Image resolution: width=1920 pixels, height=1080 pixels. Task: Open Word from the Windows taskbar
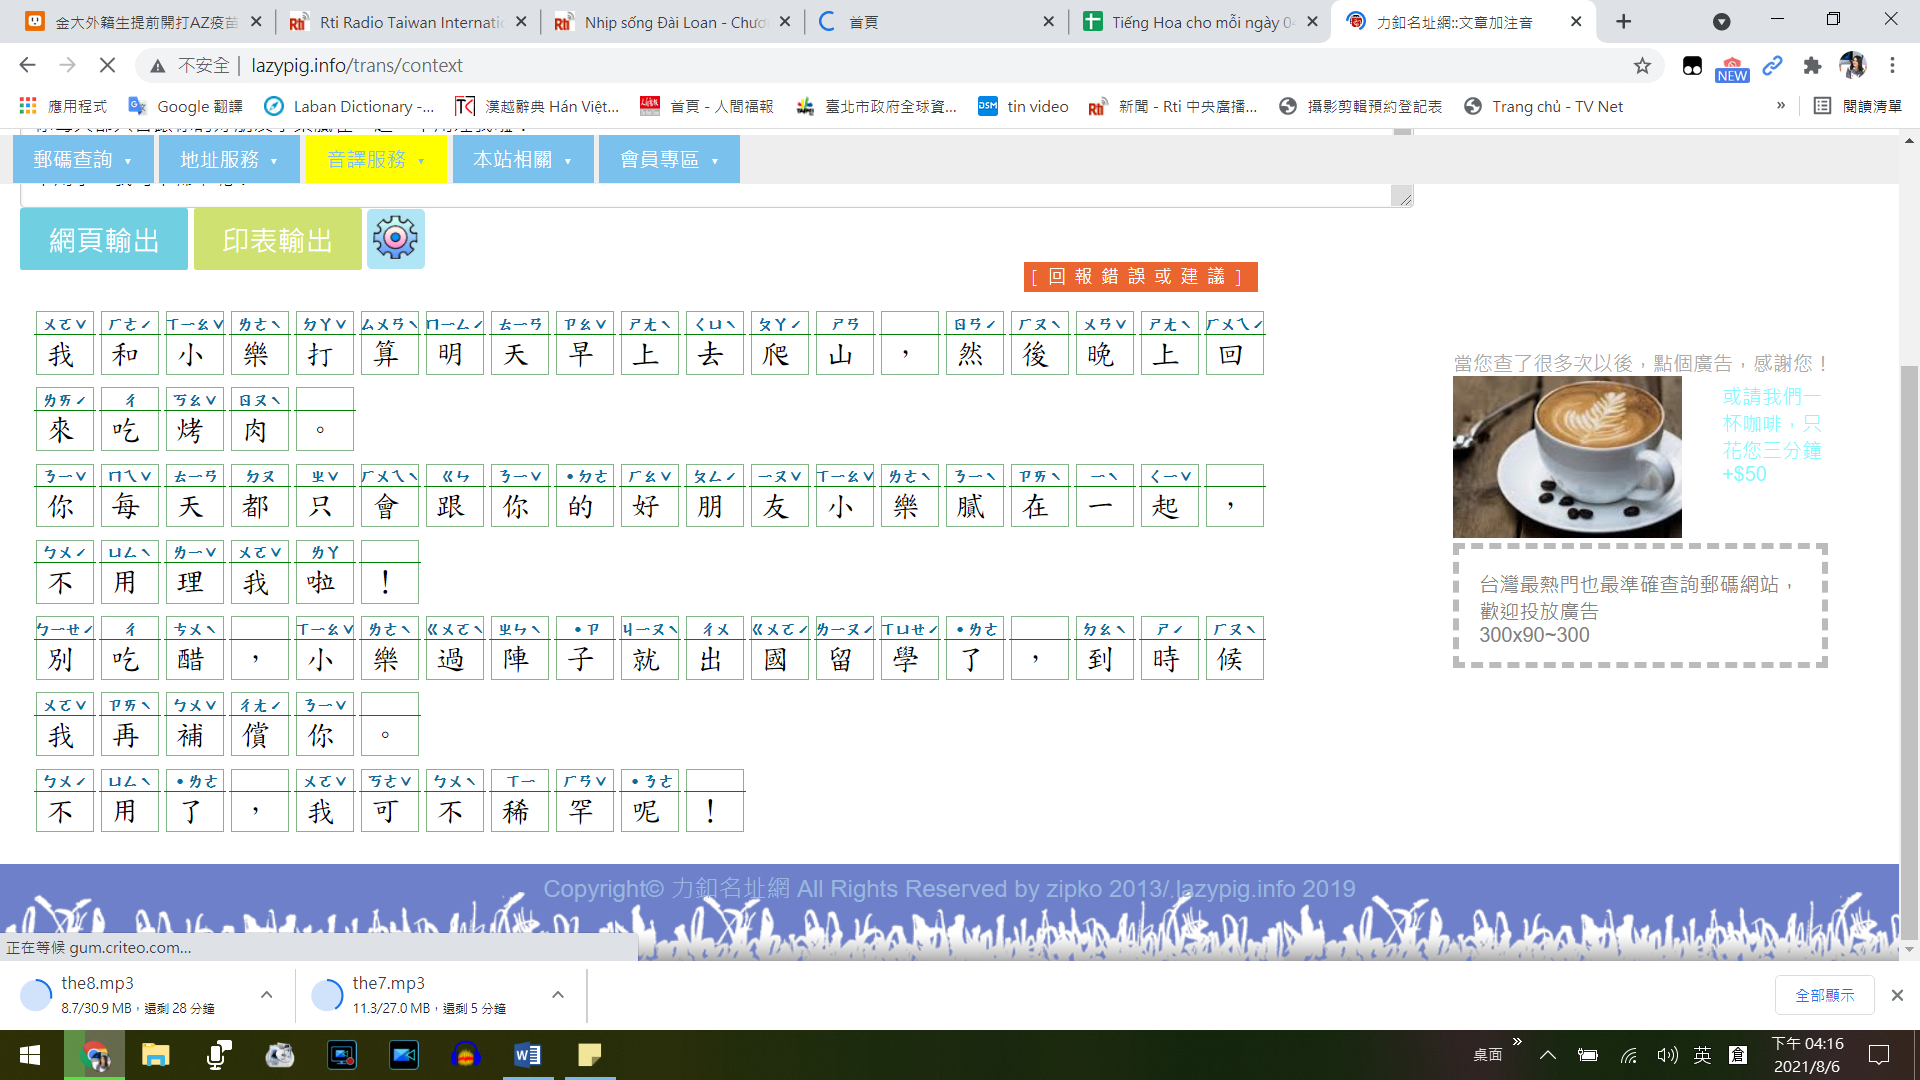527,1055
